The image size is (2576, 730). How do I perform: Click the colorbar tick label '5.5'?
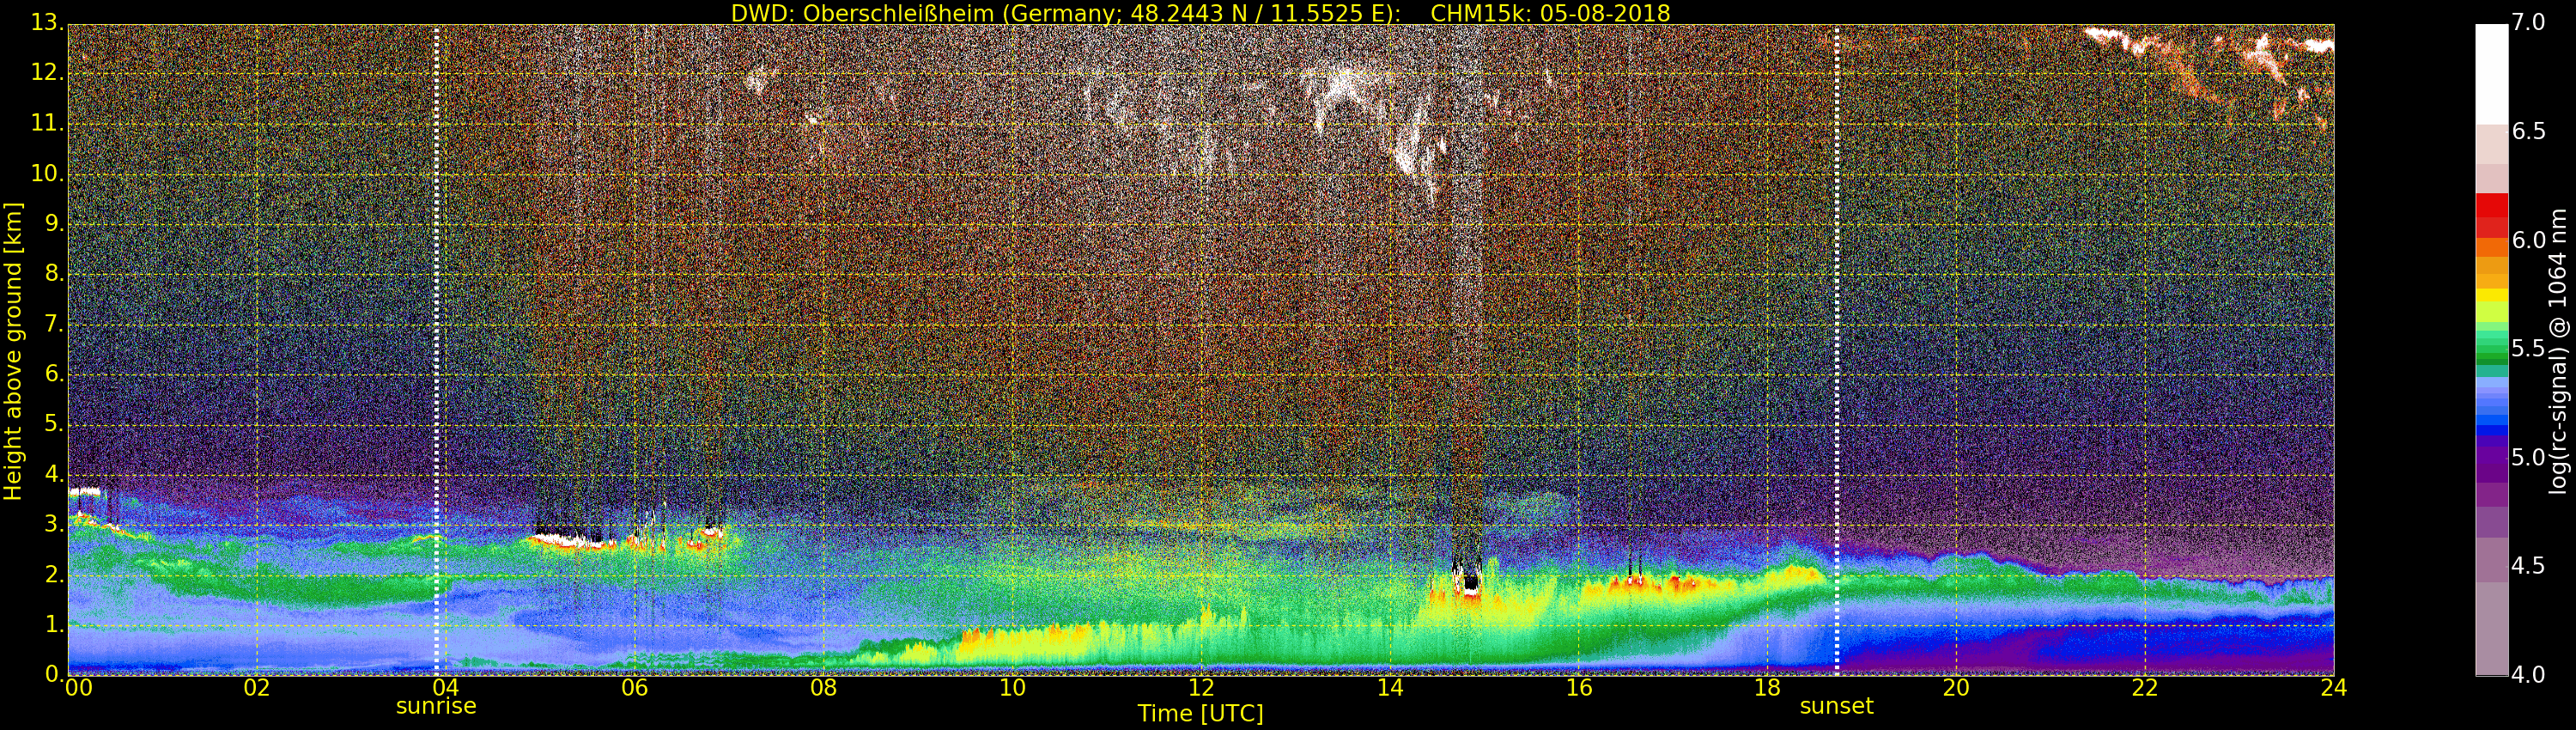point(2528,349)
